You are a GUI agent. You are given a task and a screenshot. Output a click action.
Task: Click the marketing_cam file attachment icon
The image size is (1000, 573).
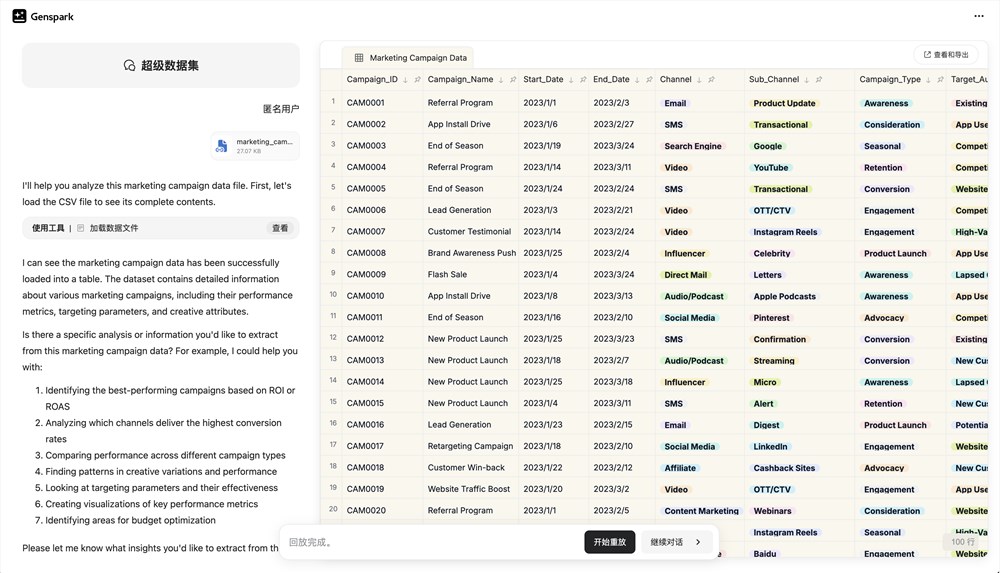tap(221, 146)
